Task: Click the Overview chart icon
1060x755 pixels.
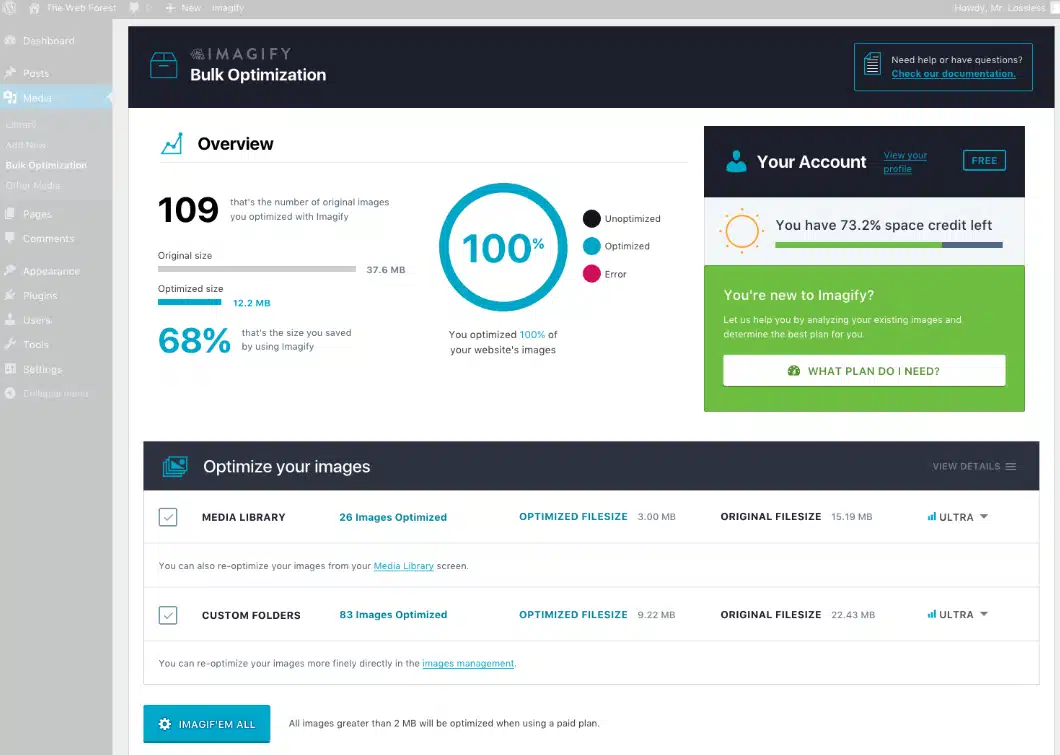Action: coord(172,143)
